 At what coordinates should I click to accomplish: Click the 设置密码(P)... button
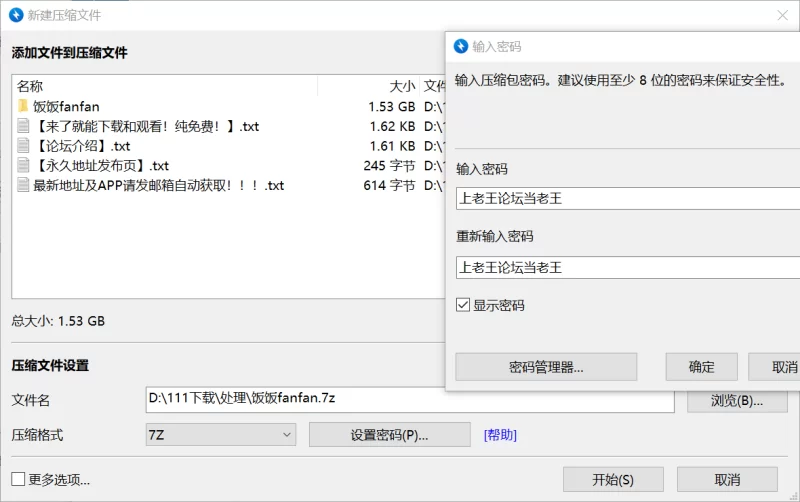tap(390, 435)
